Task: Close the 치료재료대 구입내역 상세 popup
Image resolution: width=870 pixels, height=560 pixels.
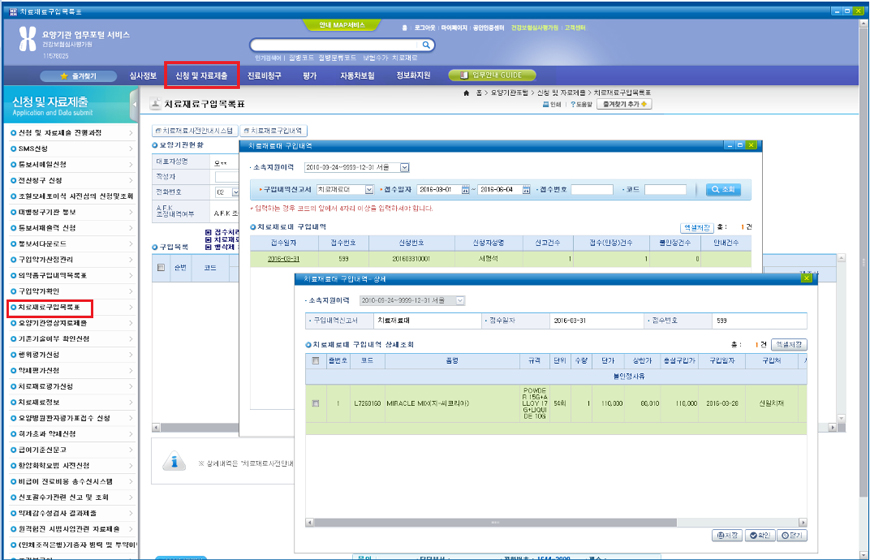Action: pos(806,278)
